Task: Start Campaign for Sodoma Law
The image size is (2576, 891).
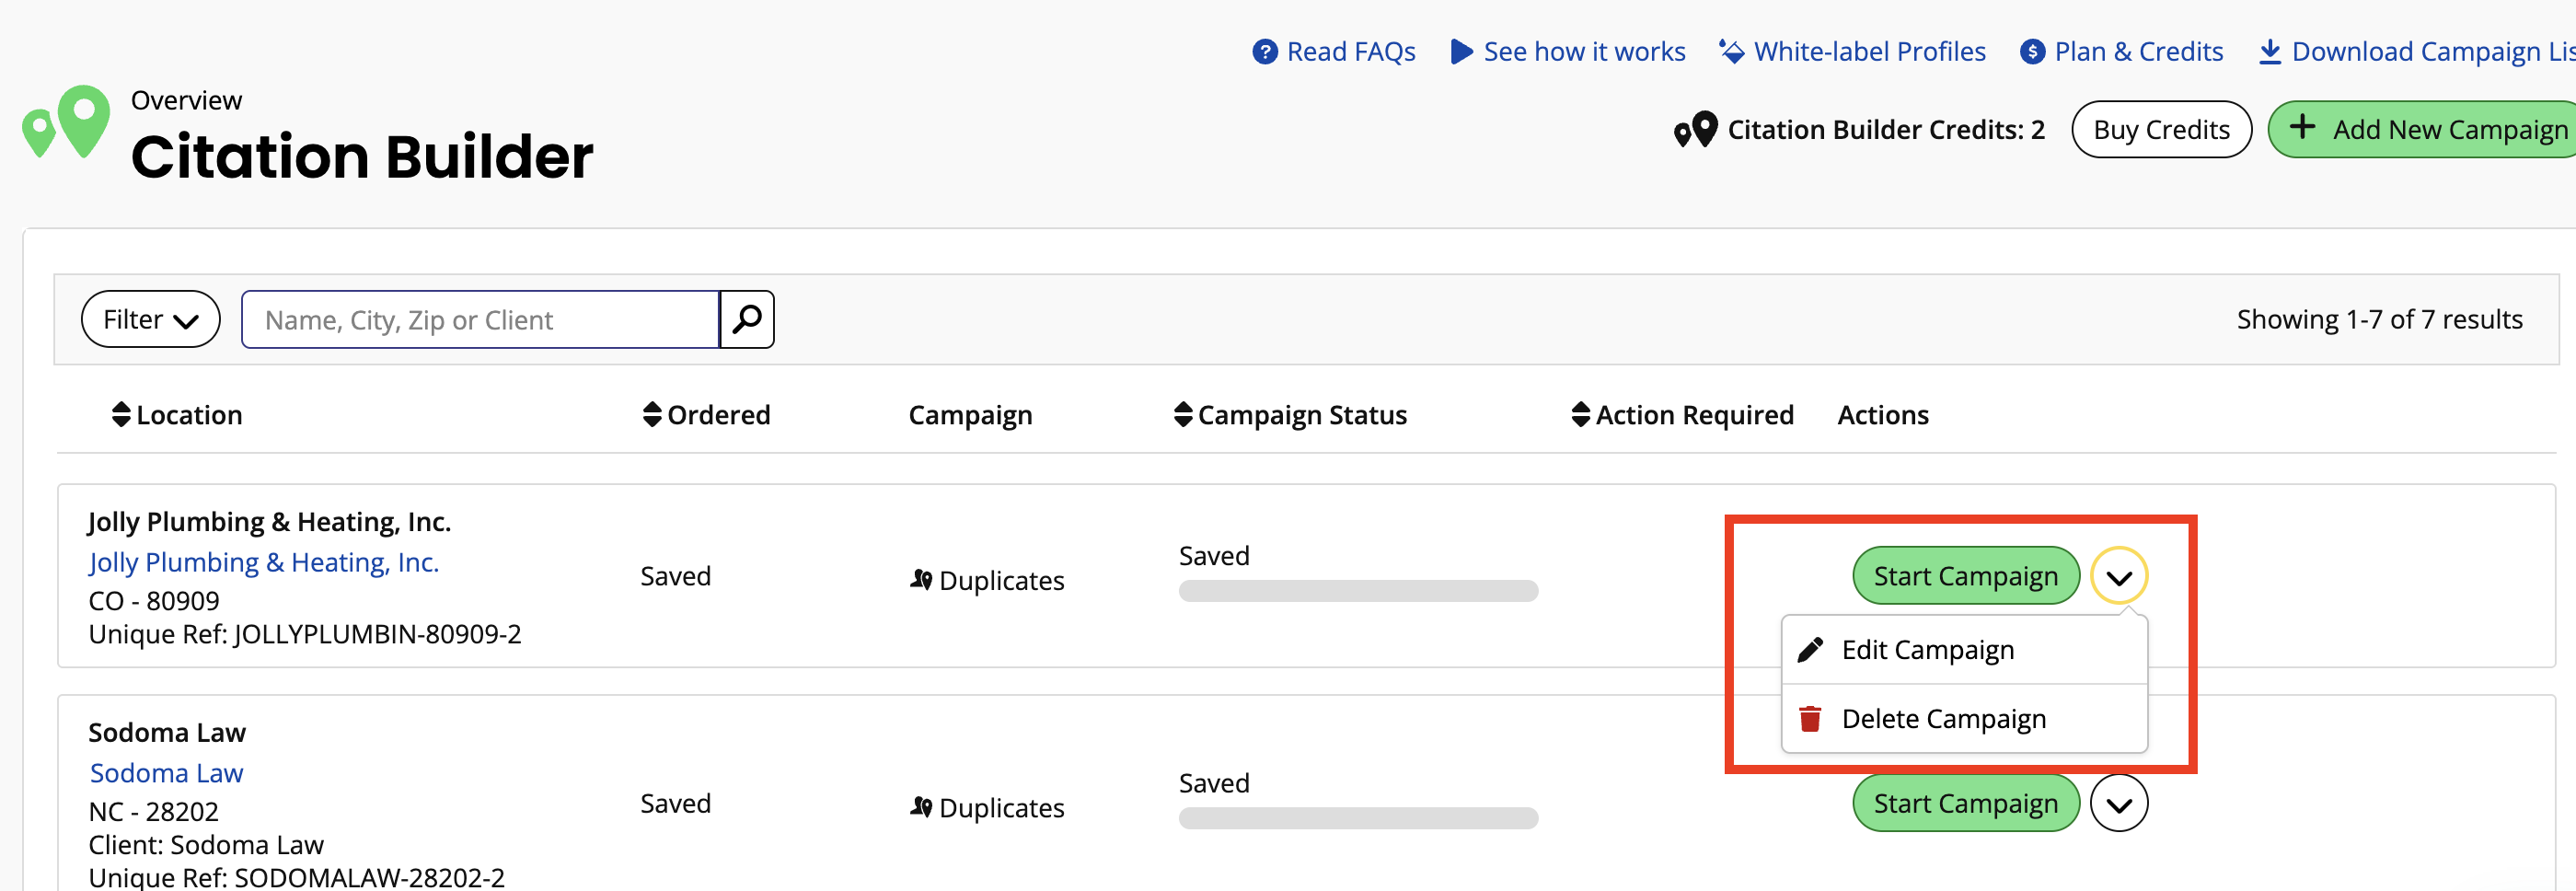Action: pyautogui.click(x=1965, y=803)
